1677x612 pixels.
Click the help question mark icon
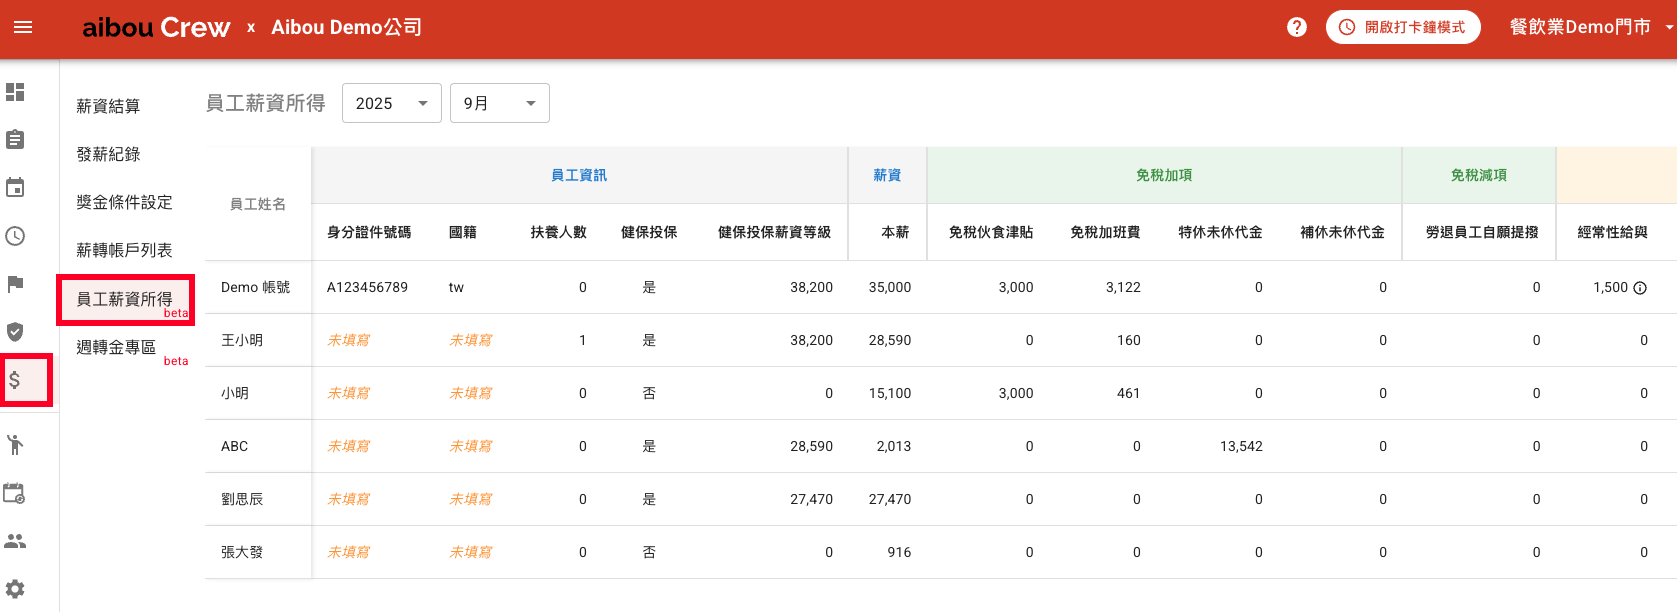coord(1297,27)
